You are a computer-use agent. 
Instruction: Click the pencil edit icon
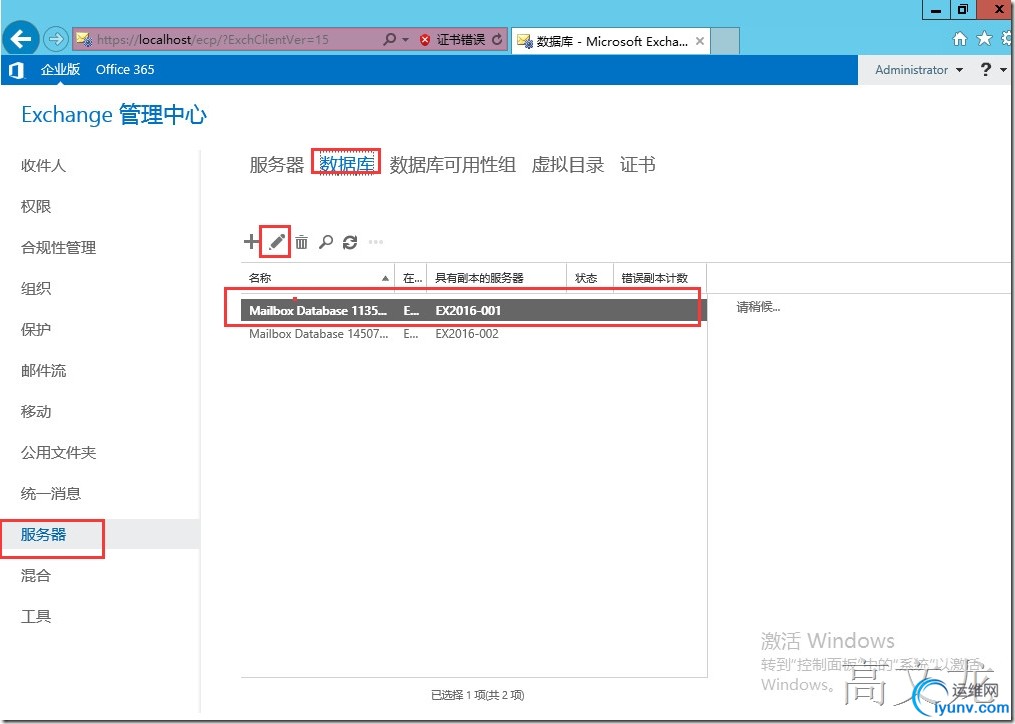coord(276,242)
